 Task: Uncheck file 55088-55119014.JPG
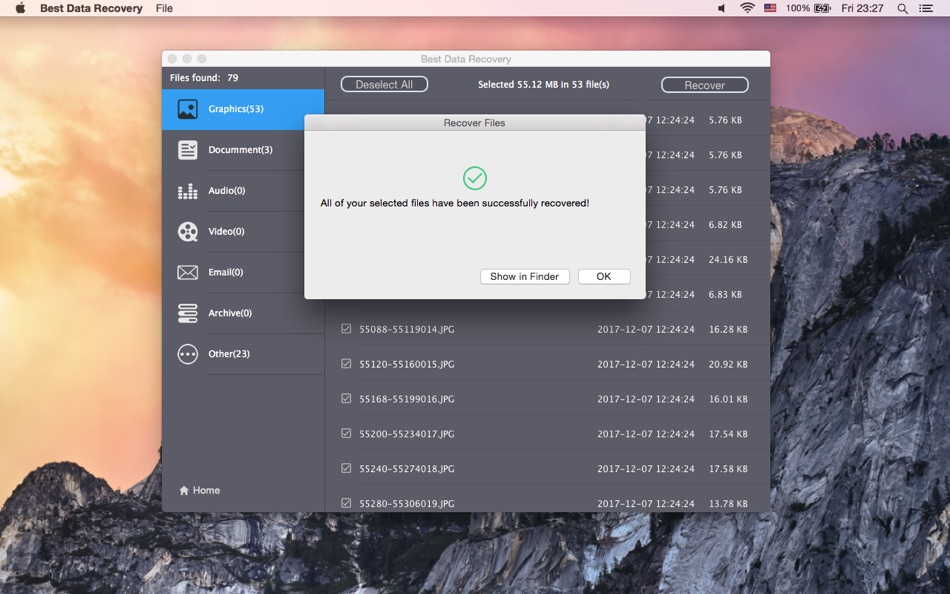coord(346,329)
